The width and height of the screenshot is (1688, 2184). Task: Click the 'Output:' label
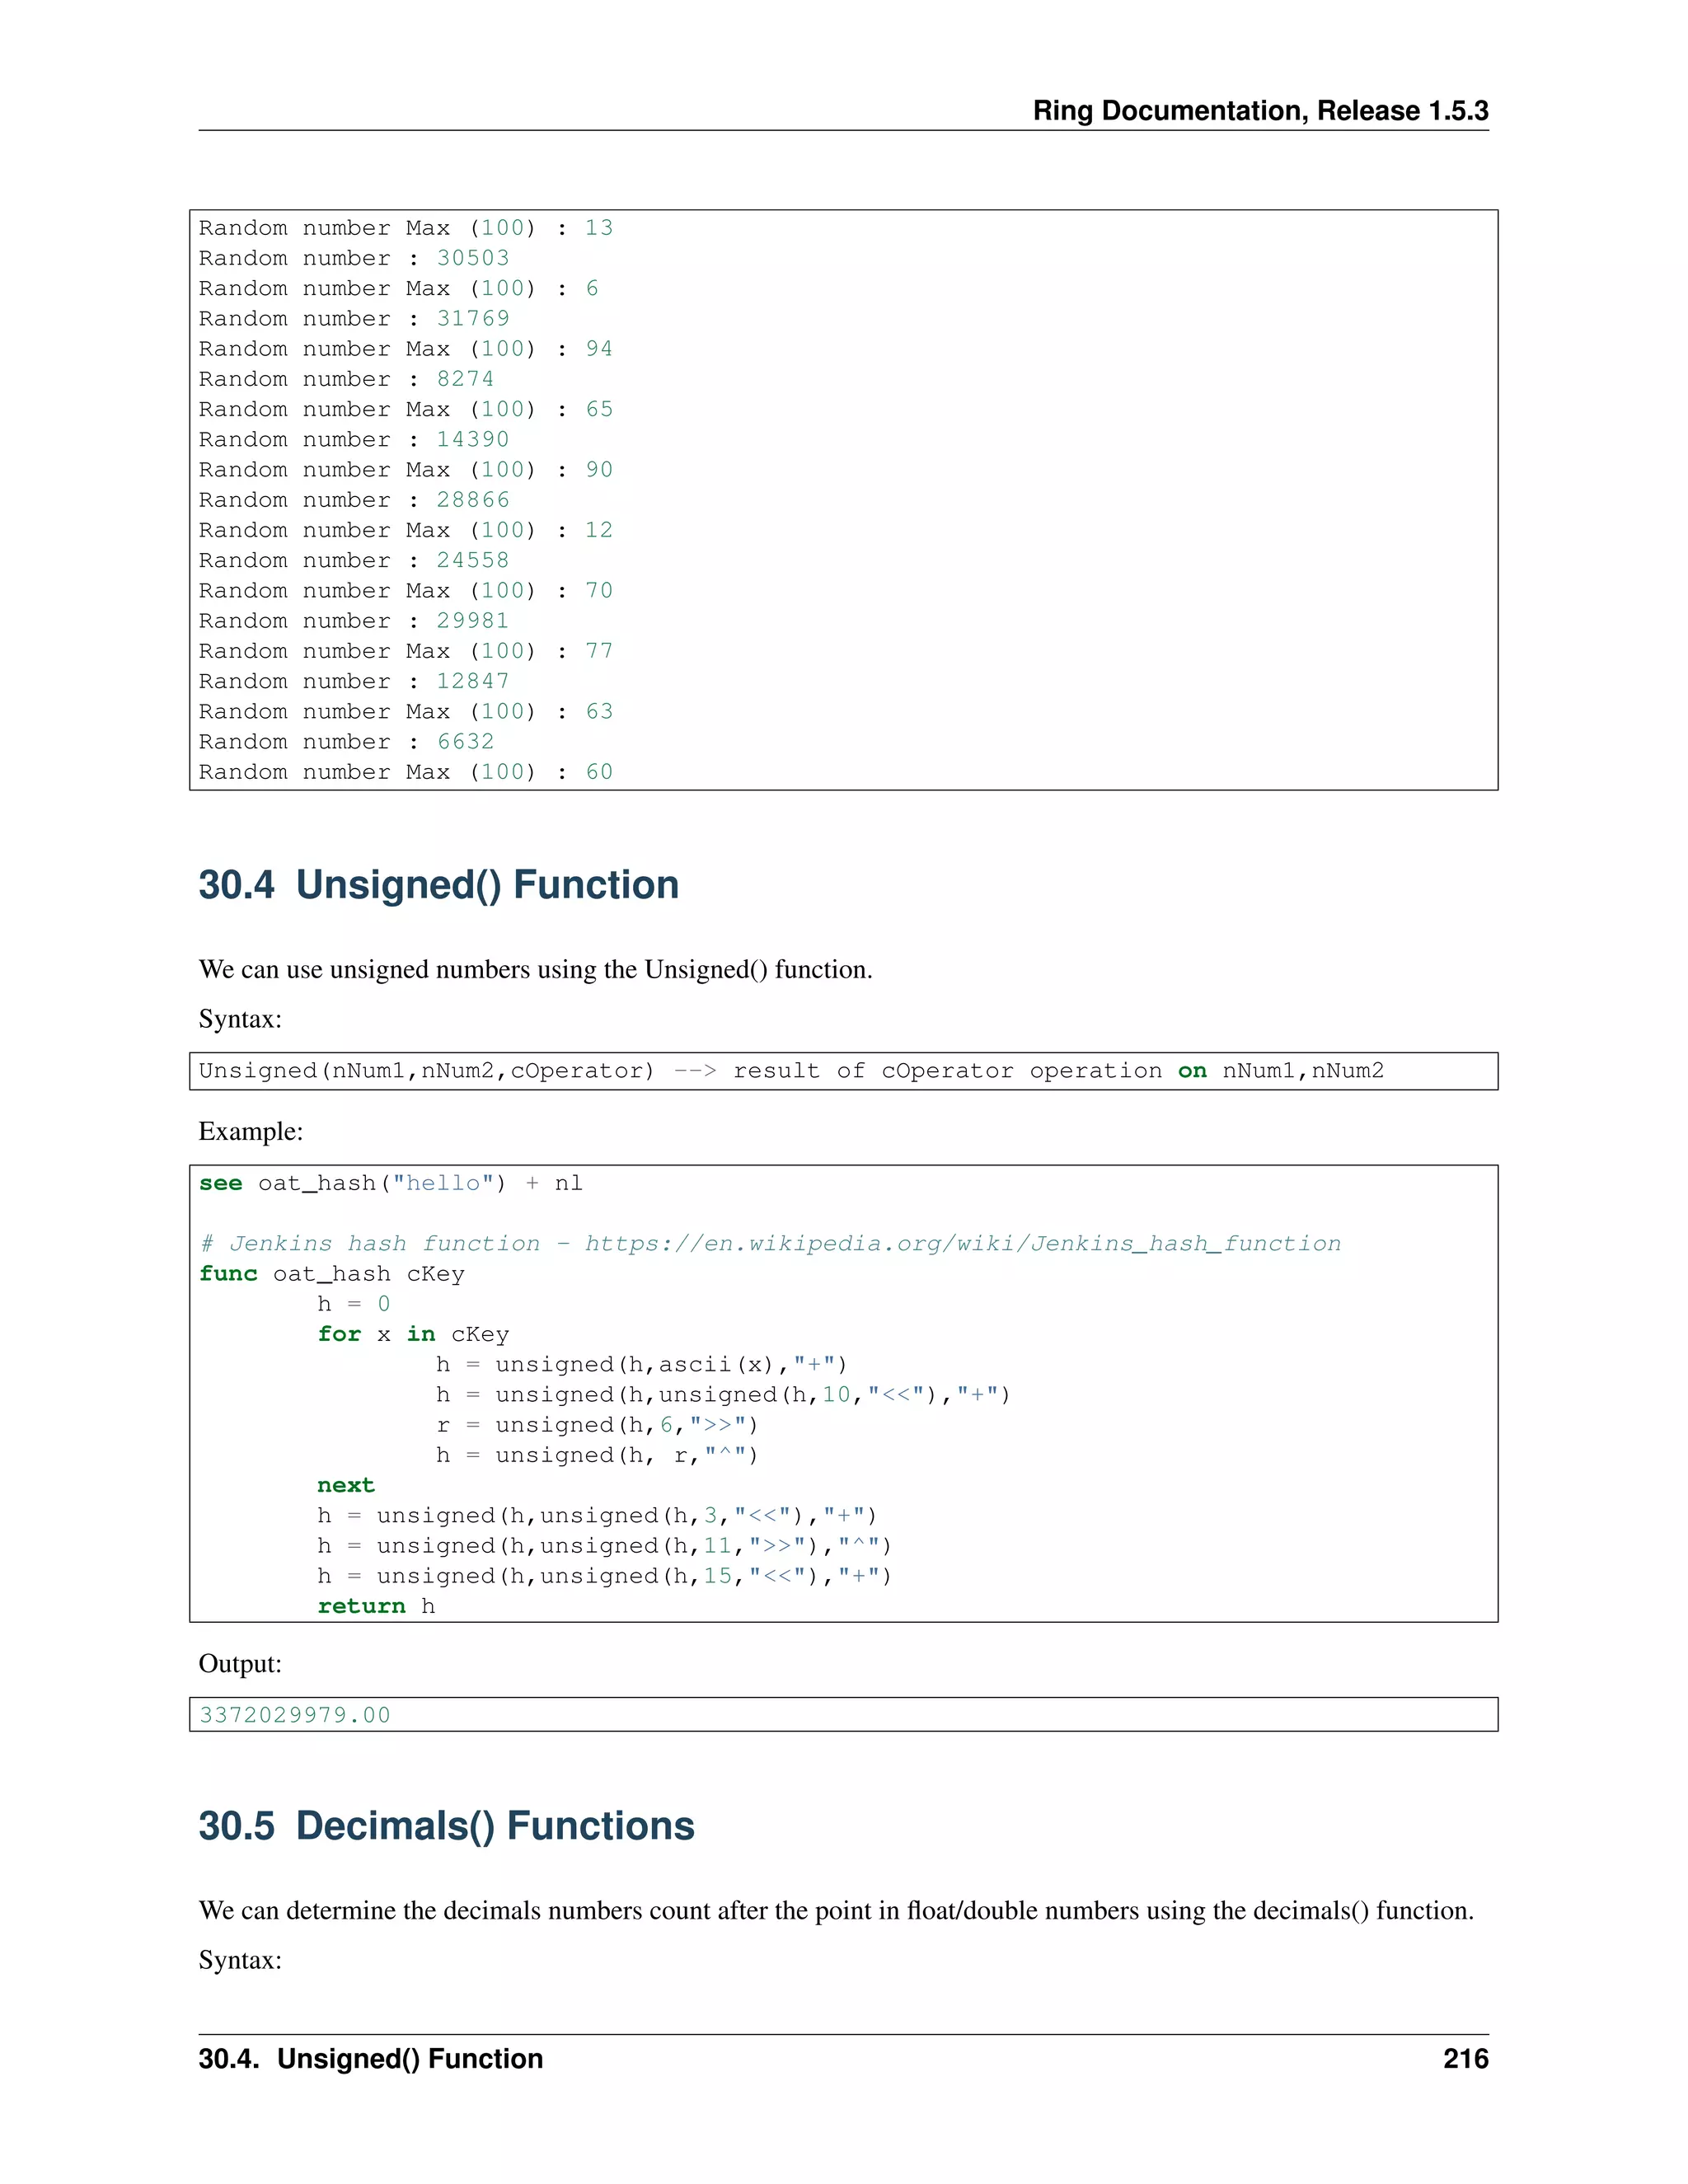coord(240,1663)
